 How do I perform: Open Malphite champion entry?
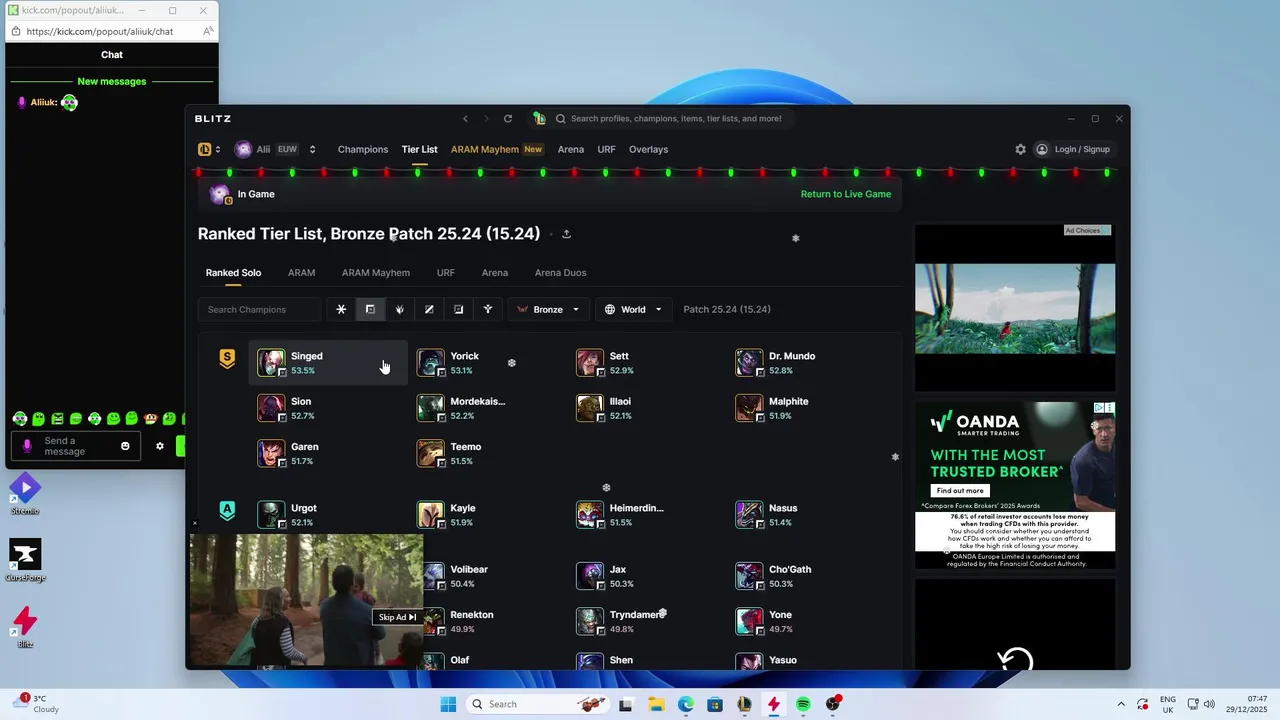pos(806,408)
